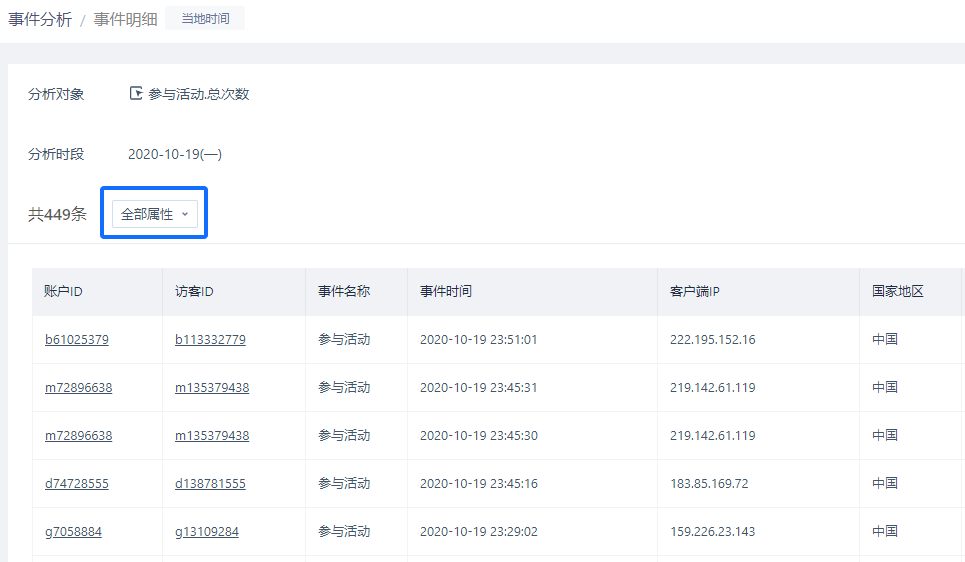Select the analysis period date 2020-10-19(一)
The image size is (965, 562).
(x=175, y=154)
